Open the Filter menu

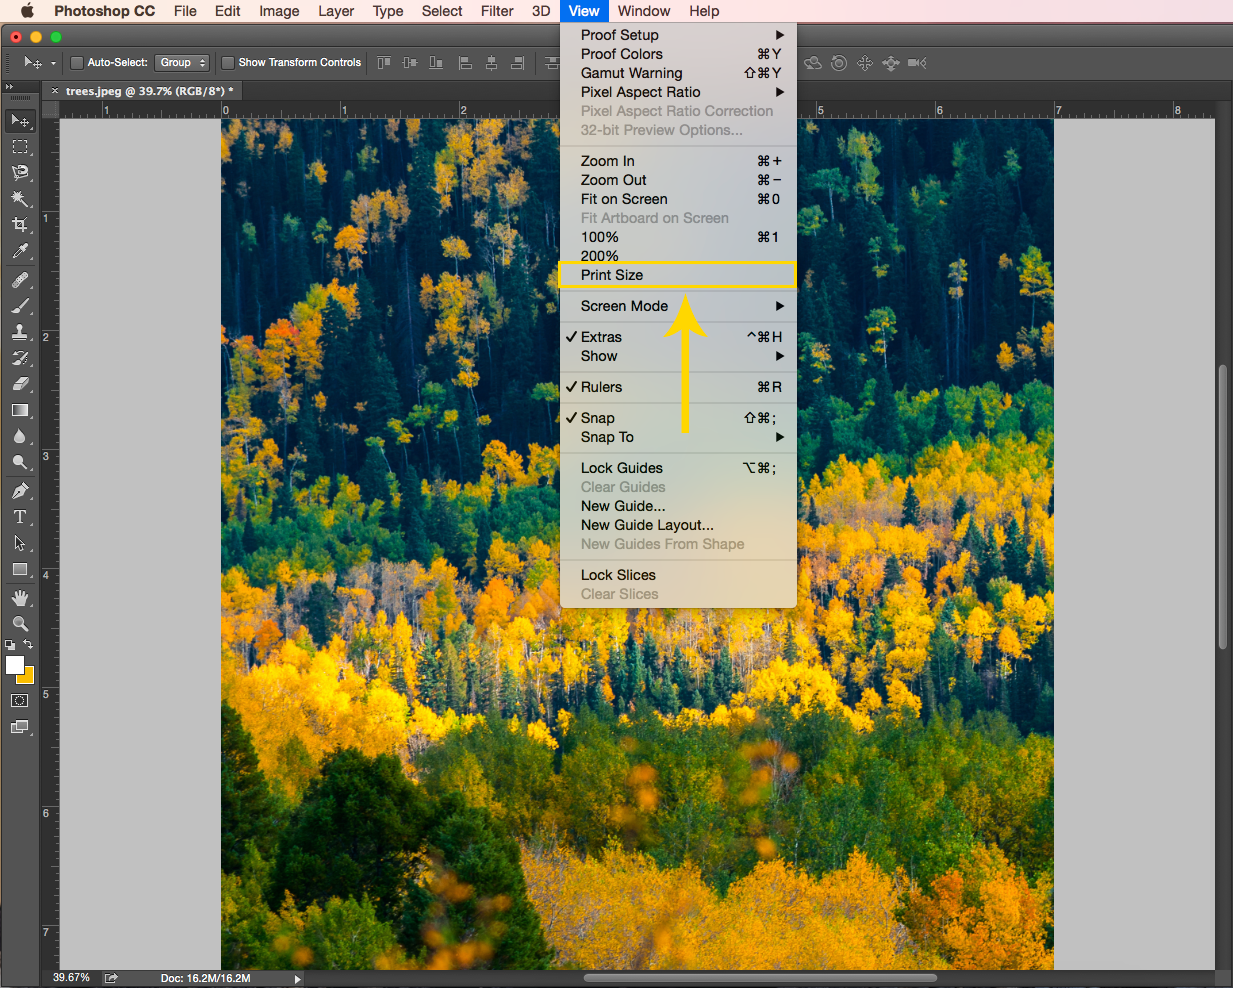coord(497,11)
